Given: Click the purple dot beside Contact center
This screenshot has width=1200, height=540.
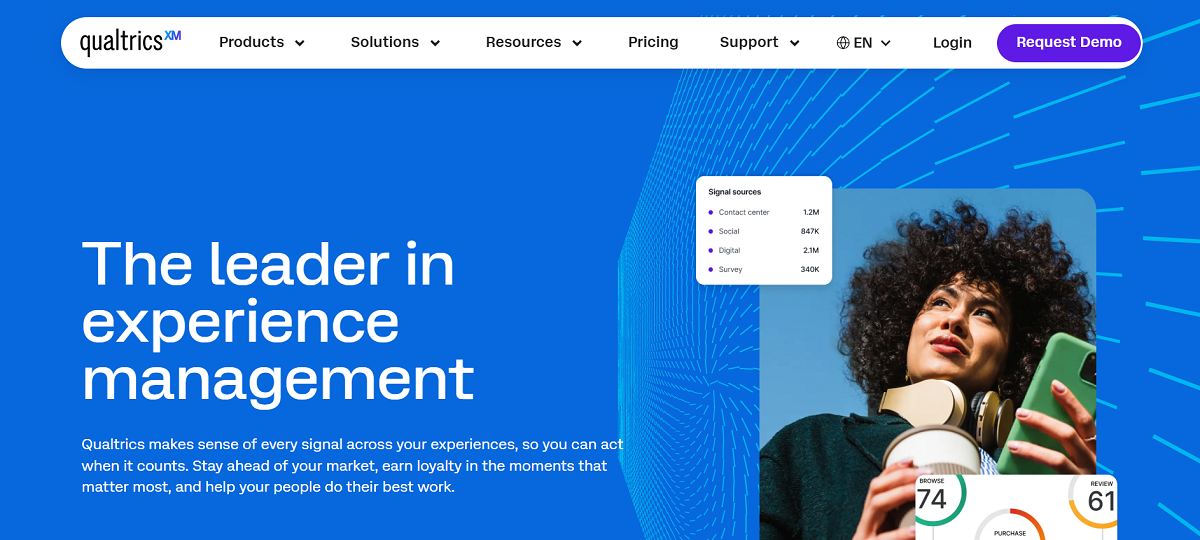Looking at the screenshot, I should pyautogui.click(x=710, y=212).
